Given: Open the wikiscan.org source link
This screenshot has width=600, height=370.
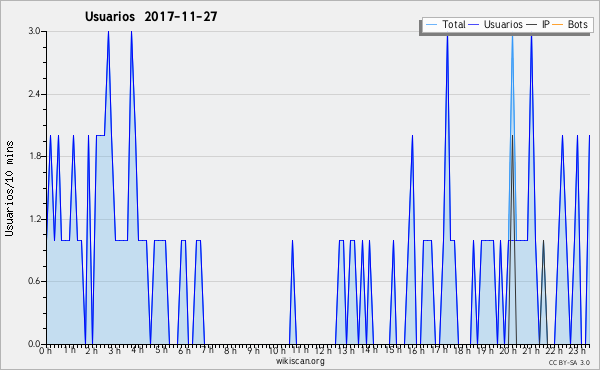Looking at the screenshot, I should coord(300,361).
